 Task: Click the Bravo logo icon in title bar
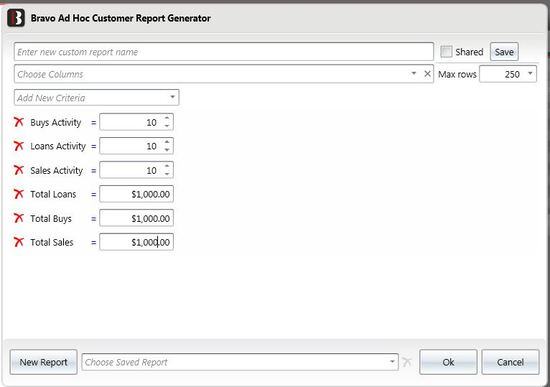point(16,18)
